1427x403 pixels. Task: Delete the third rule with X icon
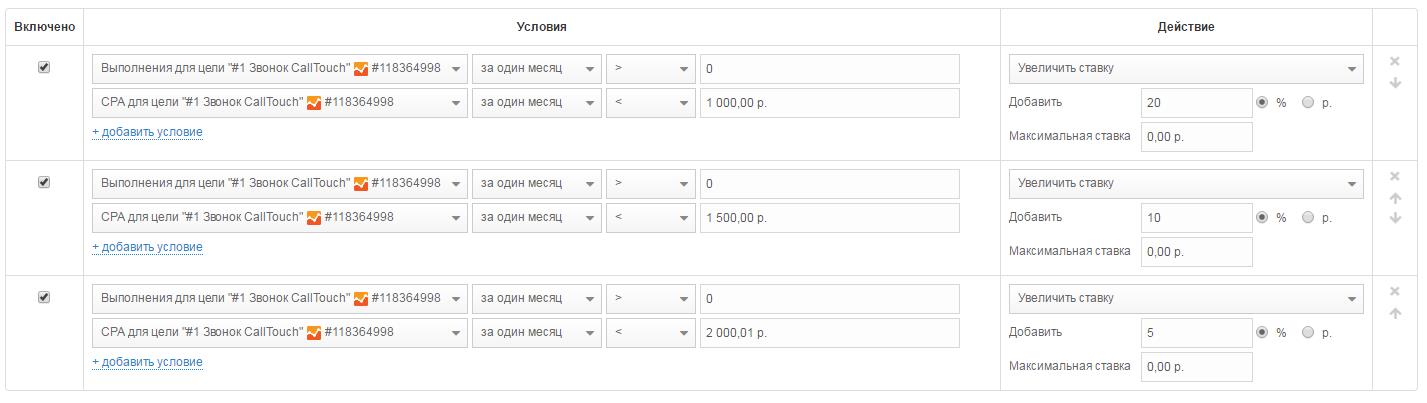1395,291
